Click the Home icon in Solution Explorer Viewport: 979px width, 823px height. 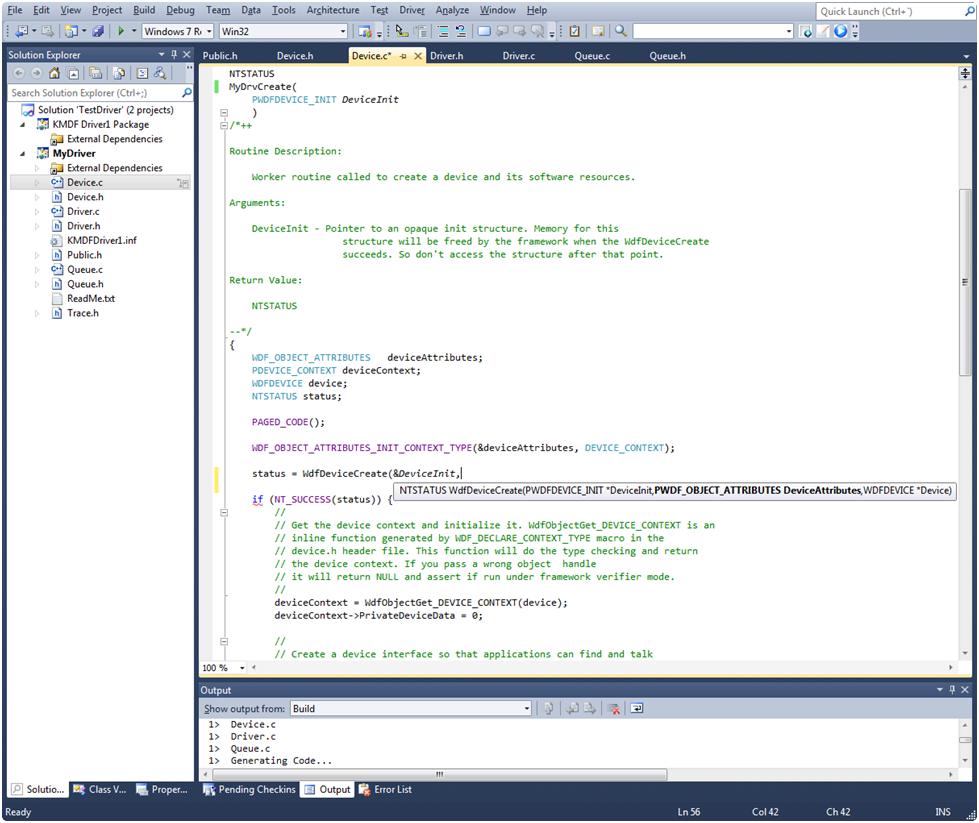point(55,73)
